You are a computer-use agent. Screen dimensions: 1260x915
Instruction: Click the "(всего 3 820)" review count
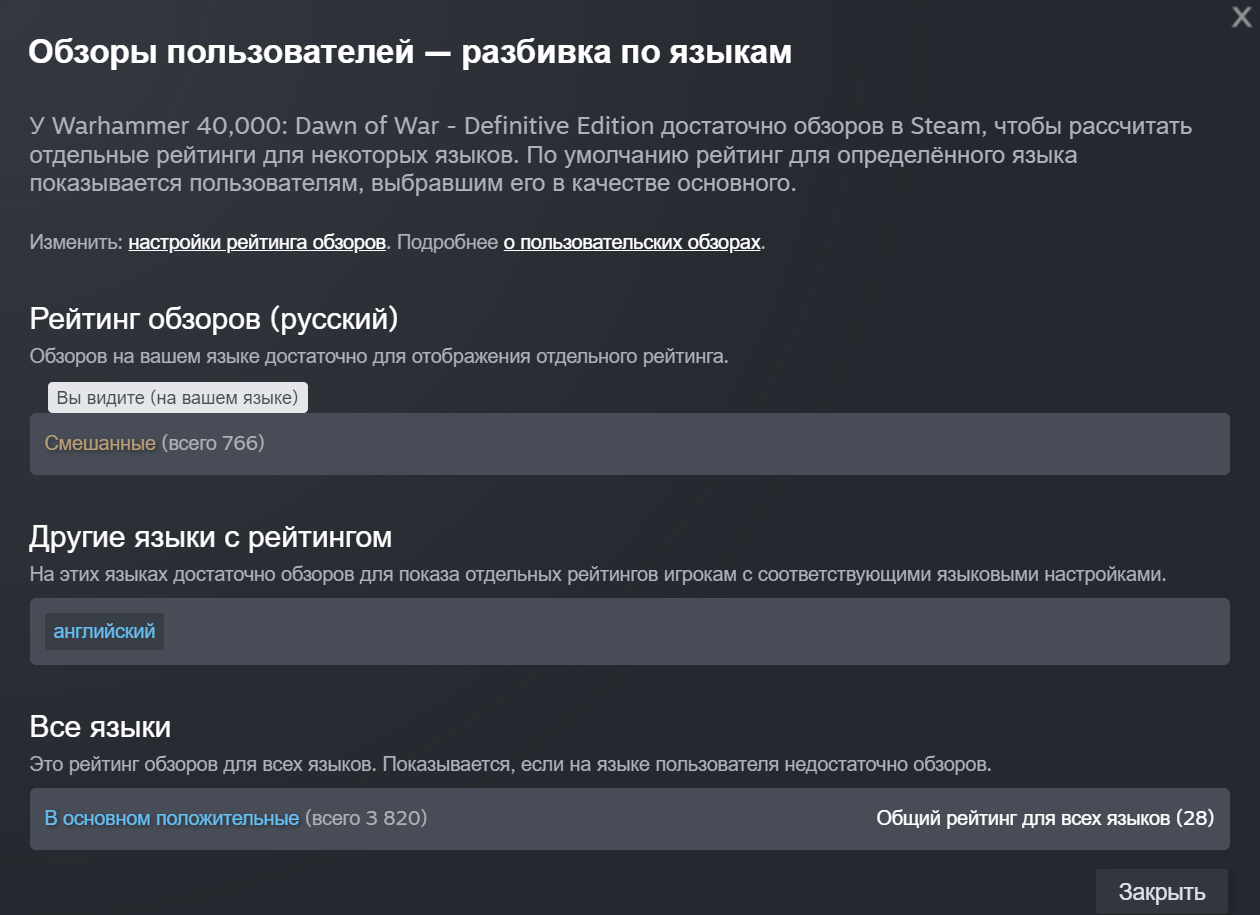click(x=366, y=818)
